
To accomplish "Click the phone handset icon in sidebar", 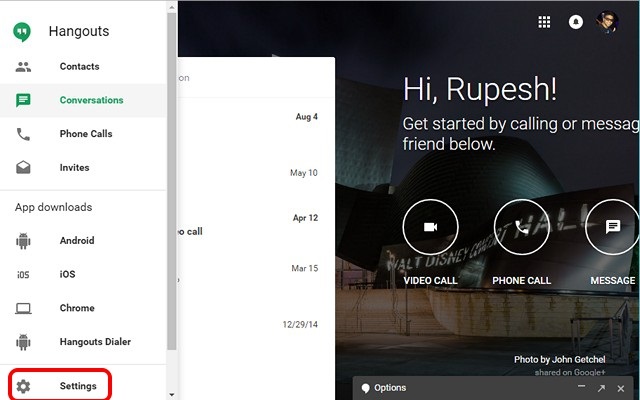I will coord(23,134).
